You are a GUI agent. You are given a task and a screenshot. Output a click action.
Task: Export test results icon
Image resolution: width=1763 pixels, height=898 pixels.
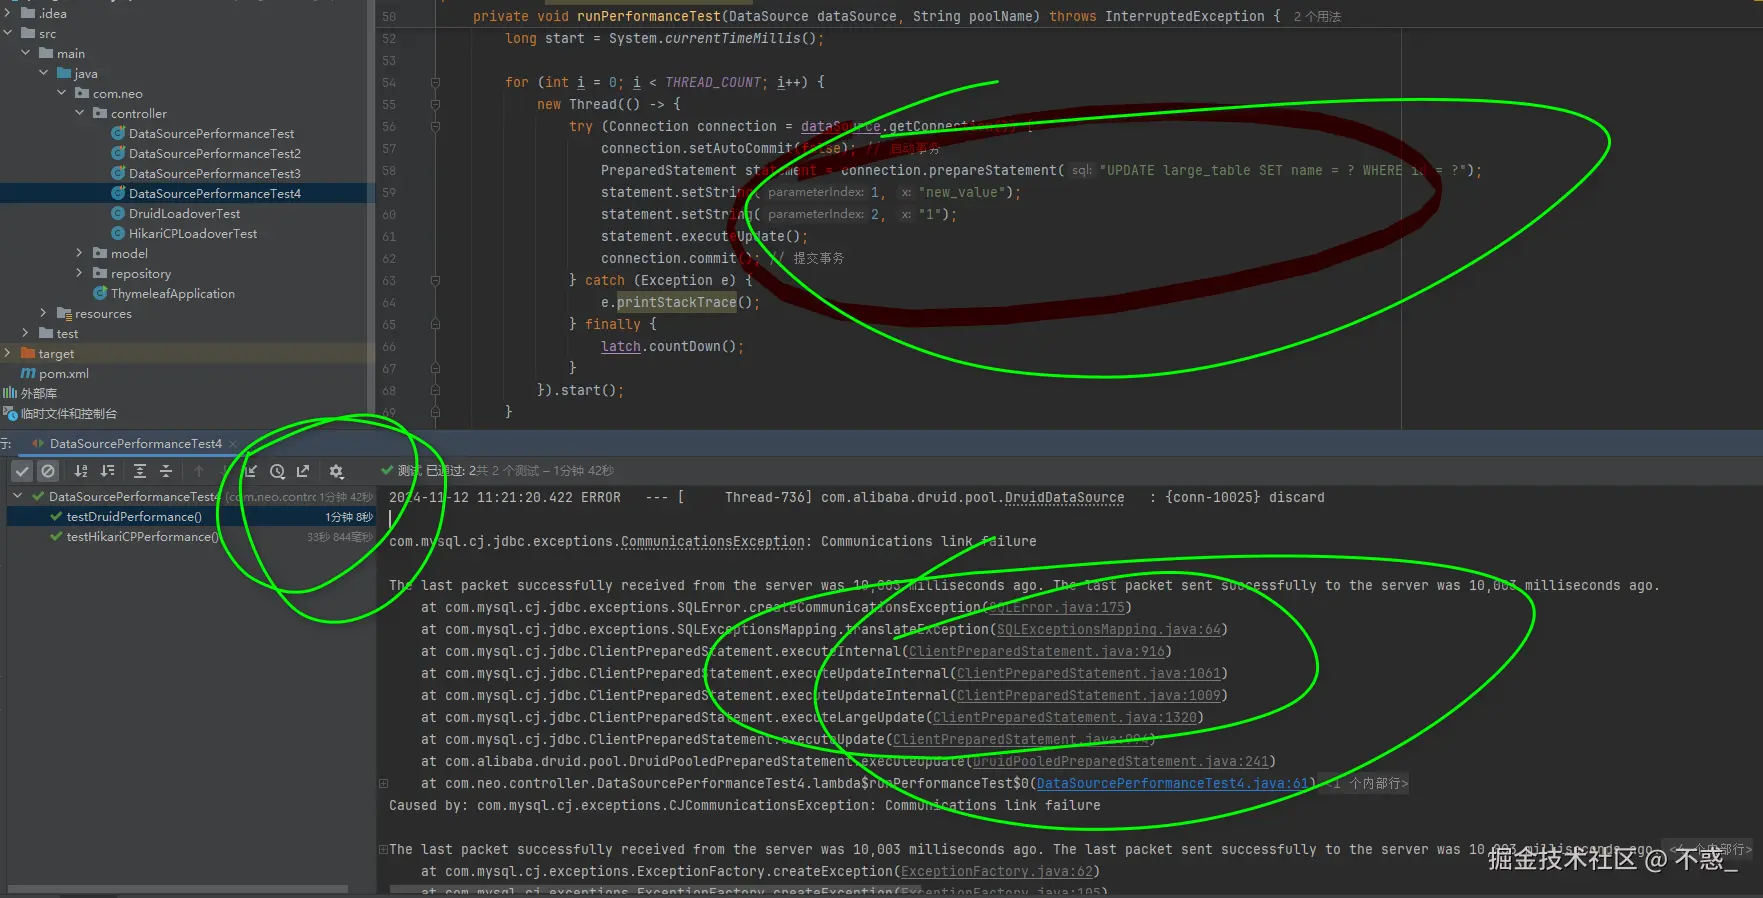click(303, 471)
